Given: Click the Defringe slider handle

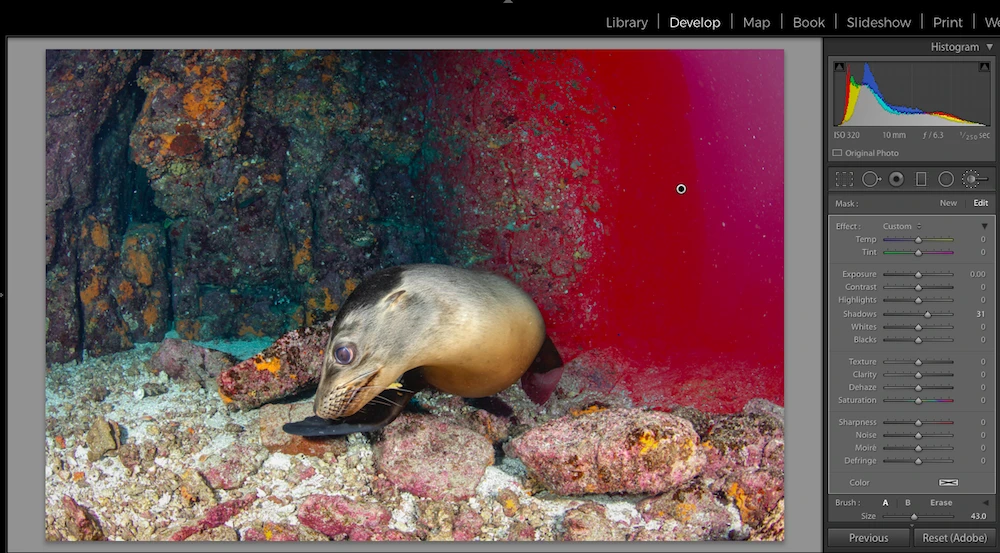Looking at the screenshot, I should pos(918,461).
